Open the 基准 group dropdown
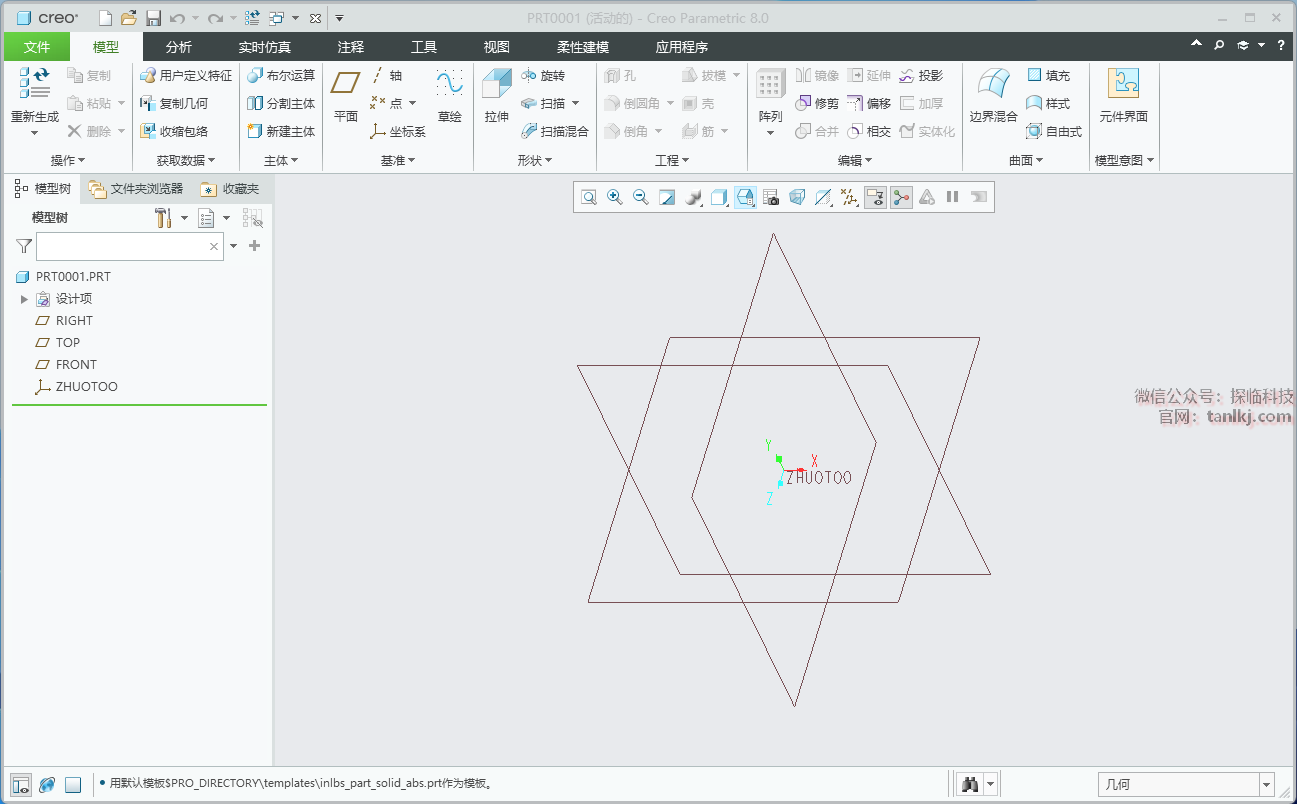This screenshot has height=804, width=1297. (398, 160)
